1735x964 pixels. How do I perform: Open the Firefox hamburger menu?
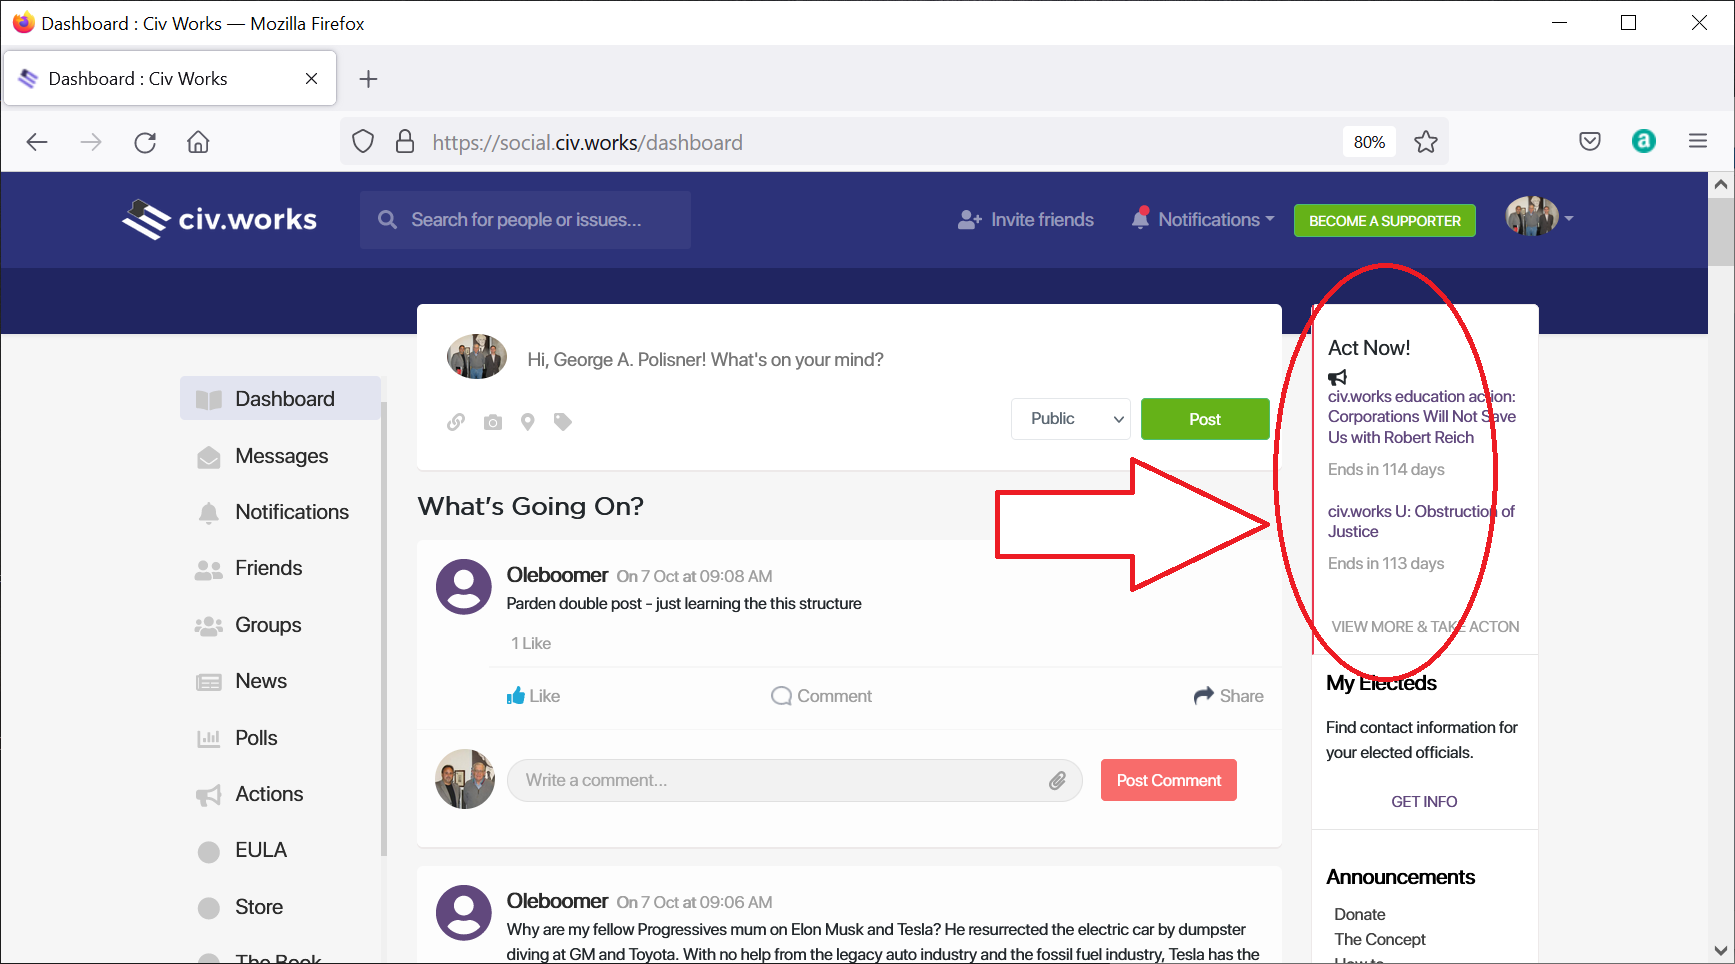1698,142
